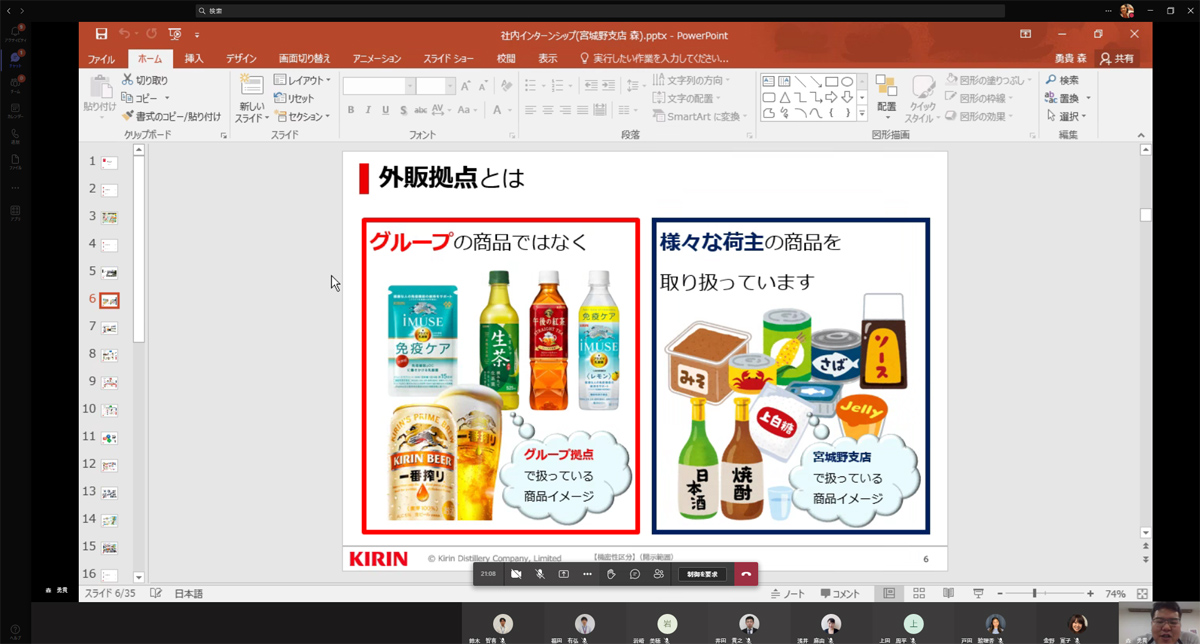1200x644 pixels.
Task: Open the File (ファイル) tab
Action: (101, 59)
